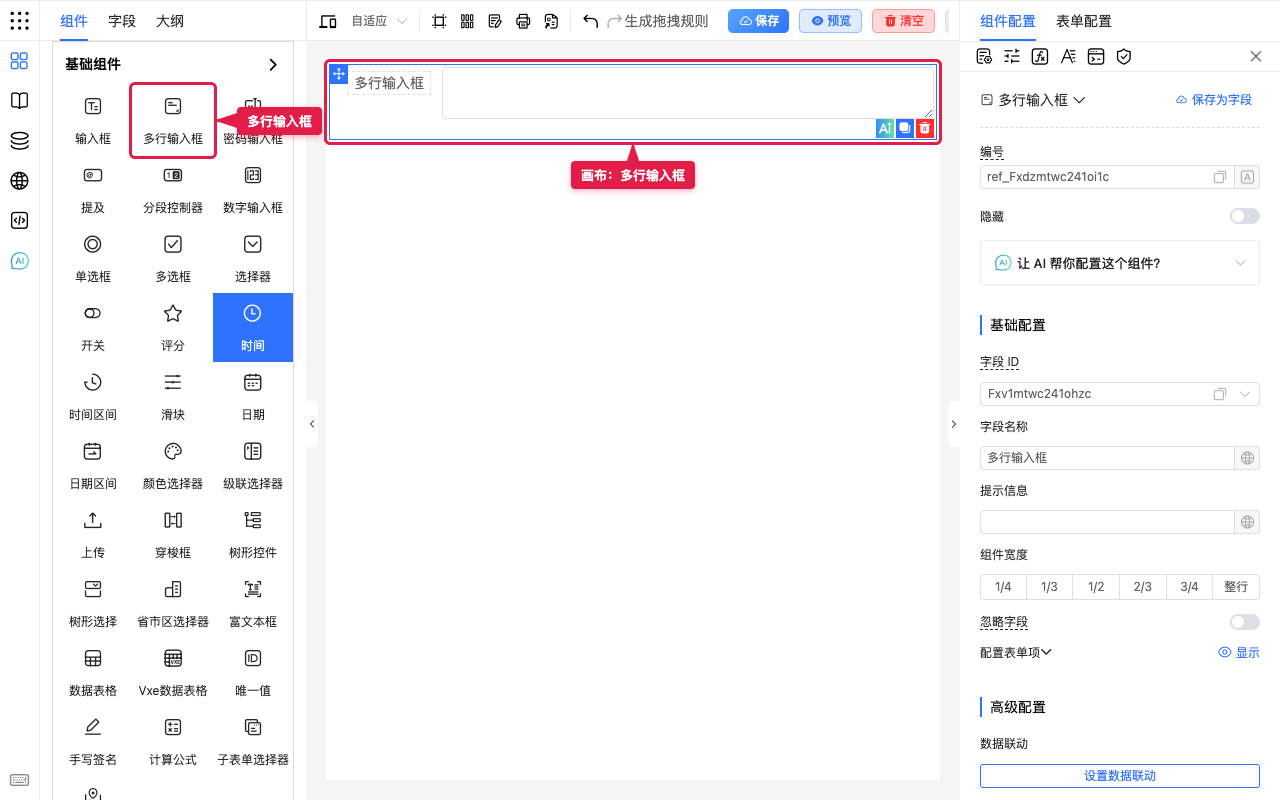The image size is (1280, 800).
Task: Click the 预览 button
Action: point(831,21)
